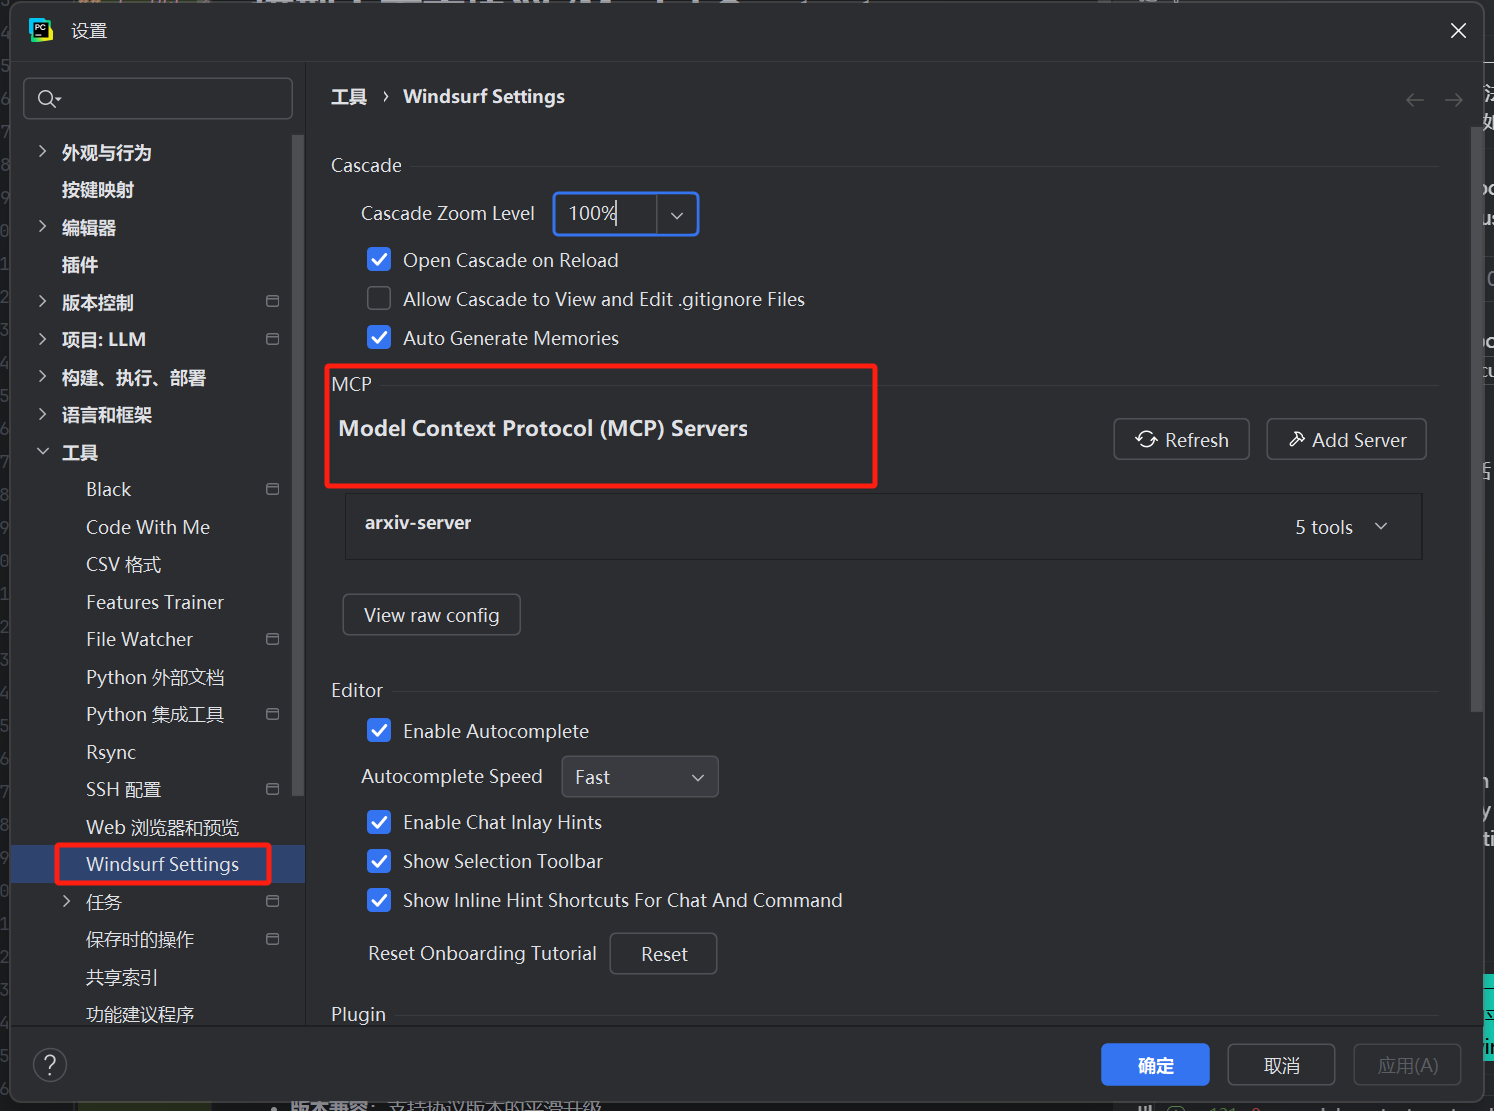Expand 版本控制 tree node
Image resolution: width=1494 pixels, height=1111 pixels.
tap(42, 302)
